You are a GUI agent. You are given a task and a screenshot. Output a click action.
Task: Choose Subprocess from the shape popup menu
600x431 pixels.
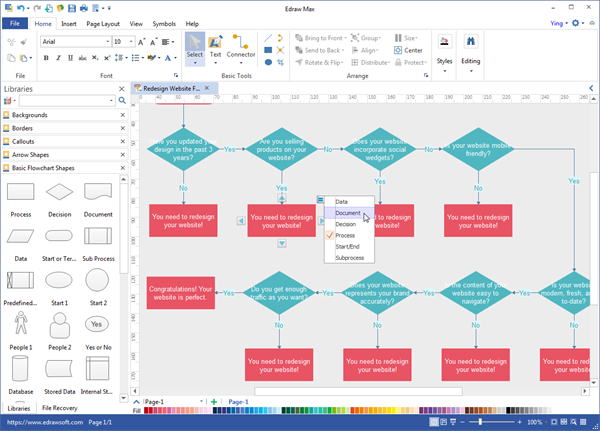coord(349,258)
